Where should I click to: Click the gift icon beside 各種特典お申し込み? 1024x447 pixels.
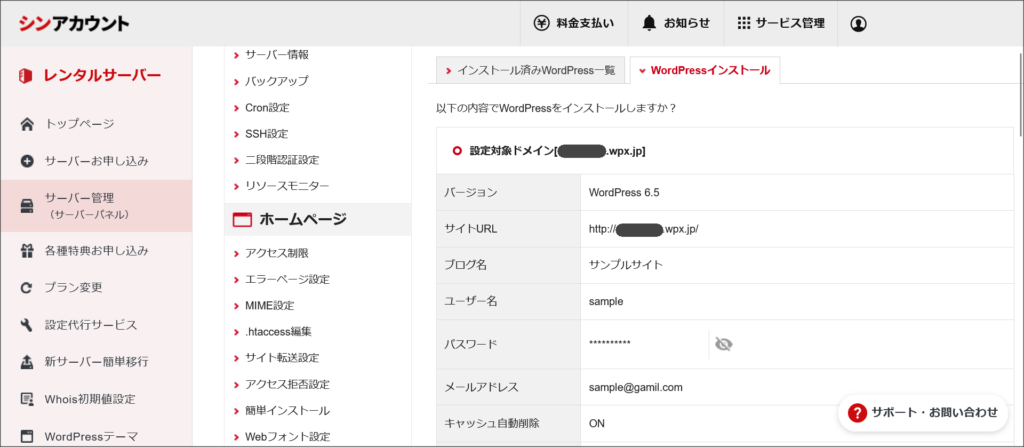27,250
